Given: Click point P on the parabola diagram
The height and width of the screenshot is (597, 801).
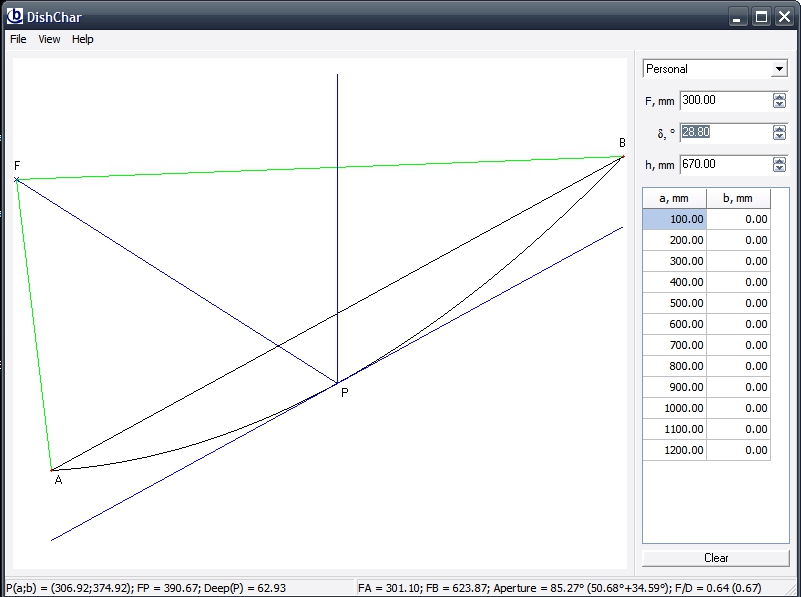Looking at the screenshot, I should point(337,382).
